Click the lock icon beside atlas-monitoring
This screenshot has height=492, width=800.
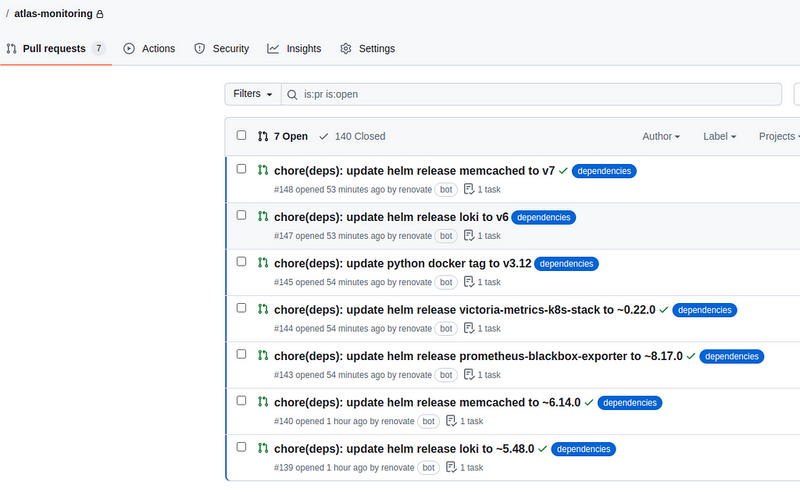coord(100,15)
